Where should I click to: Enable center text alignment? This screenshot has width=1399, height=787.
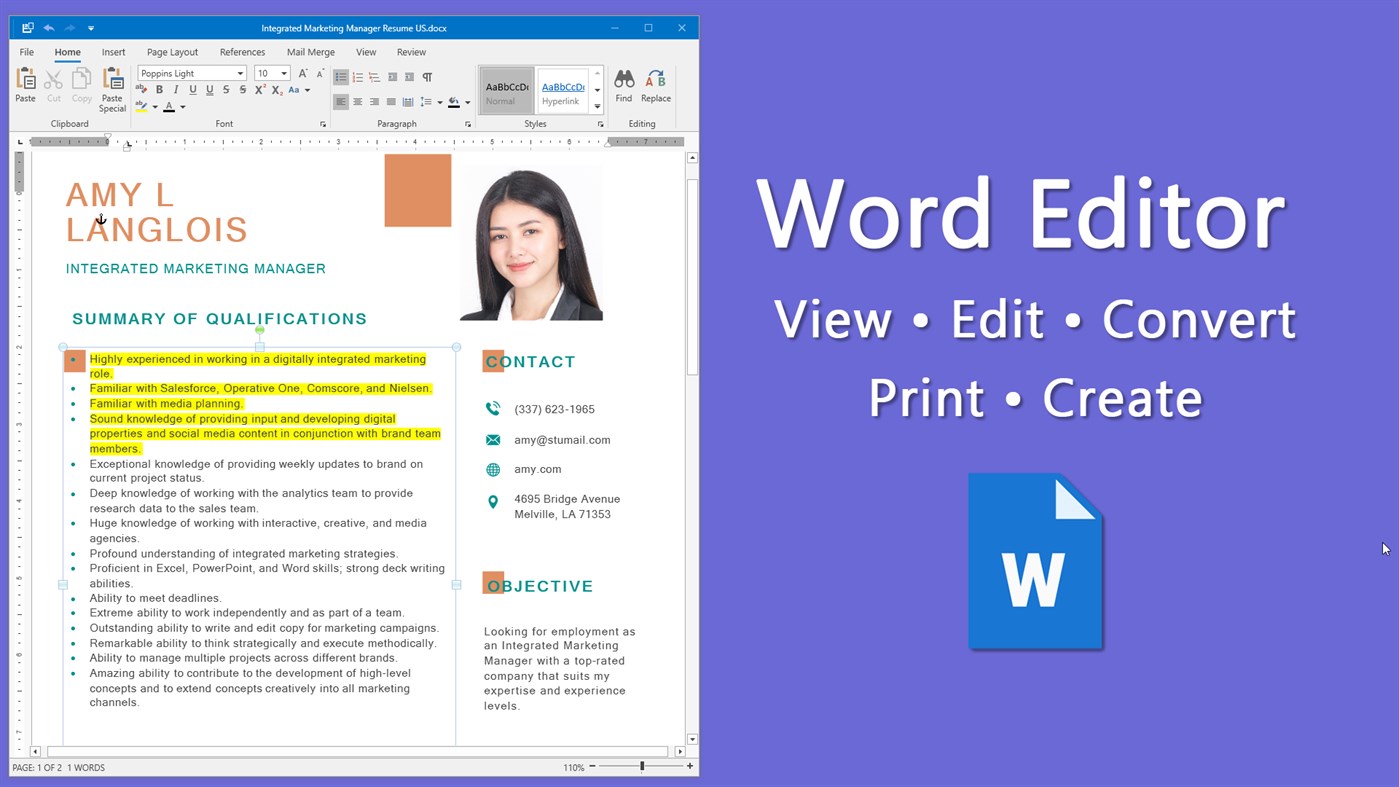(357, 102)
